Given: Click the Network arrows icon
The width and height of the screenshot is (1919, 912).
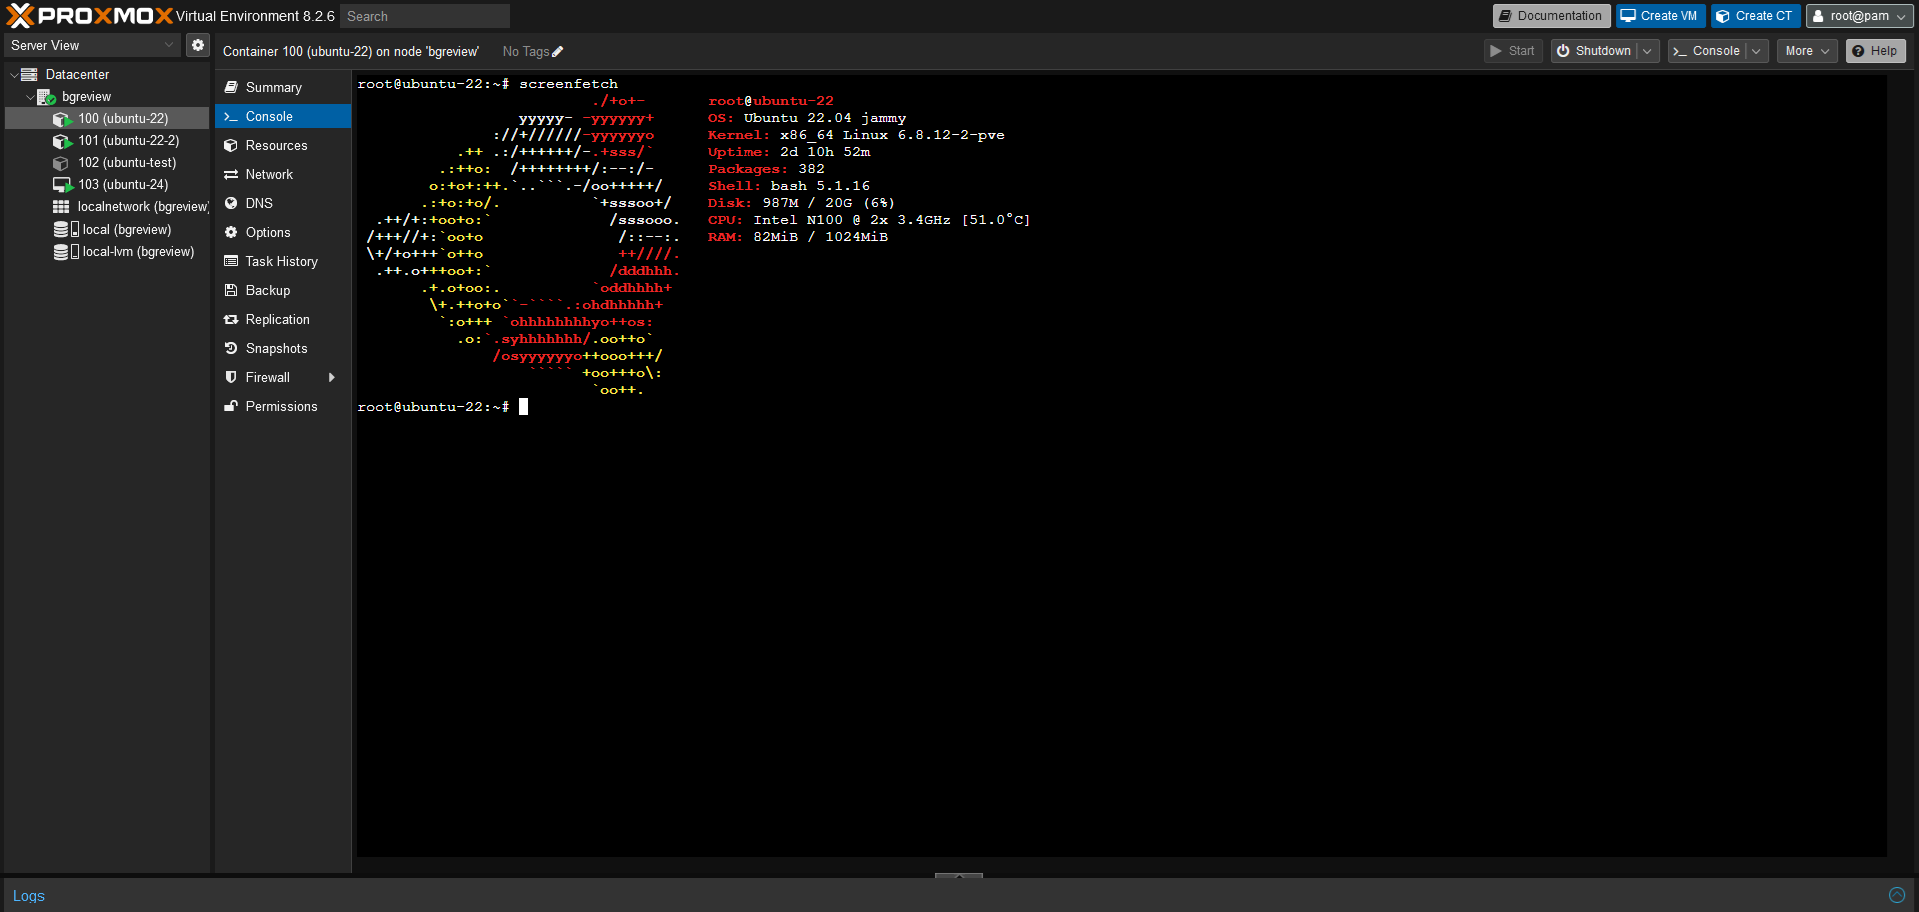Looking at the screenshot, I should tap(231, 174).
